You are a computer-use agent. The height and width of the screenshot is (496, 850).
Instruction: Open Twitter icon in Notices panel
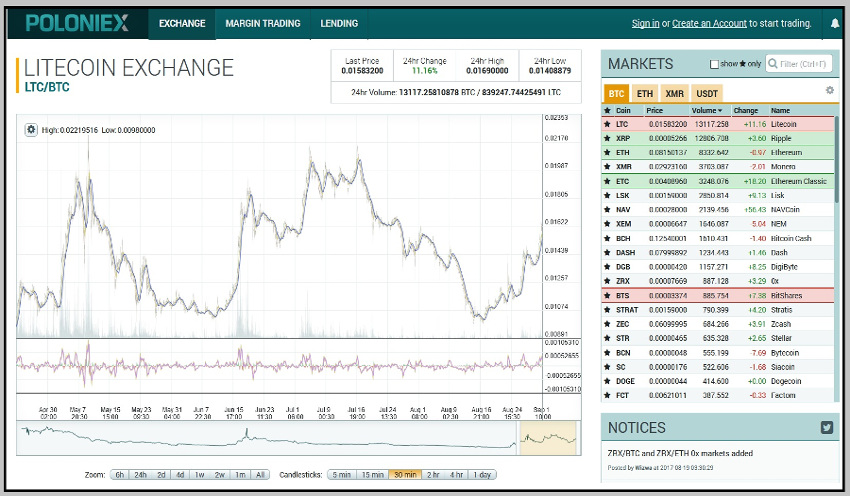tap(827, 428)
